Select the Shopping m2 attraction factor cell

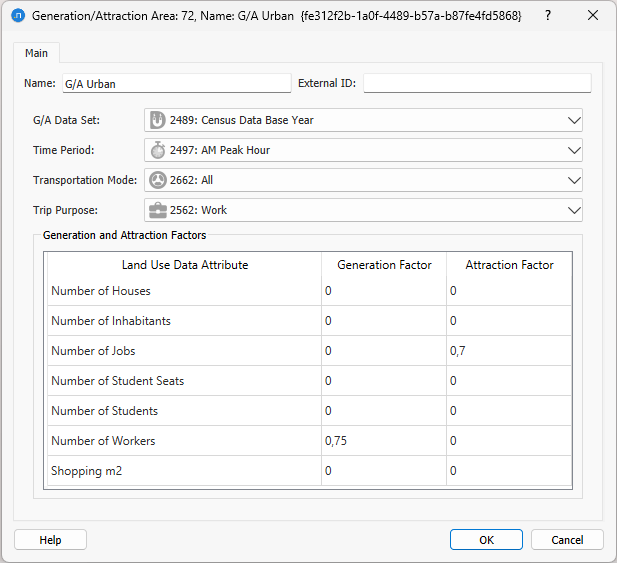pyautogui.click(x=508, y=471)
